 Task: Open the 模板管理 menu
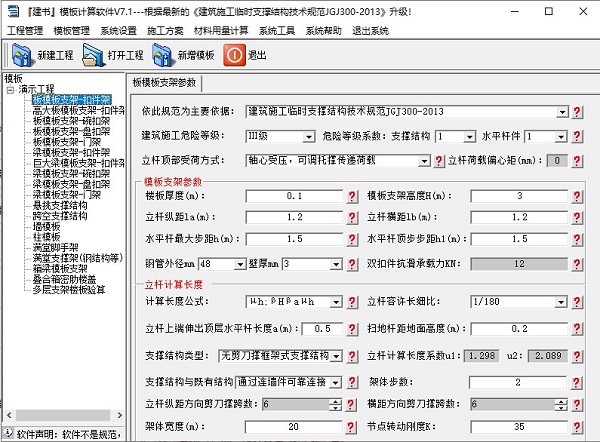[x=72, y=31]
